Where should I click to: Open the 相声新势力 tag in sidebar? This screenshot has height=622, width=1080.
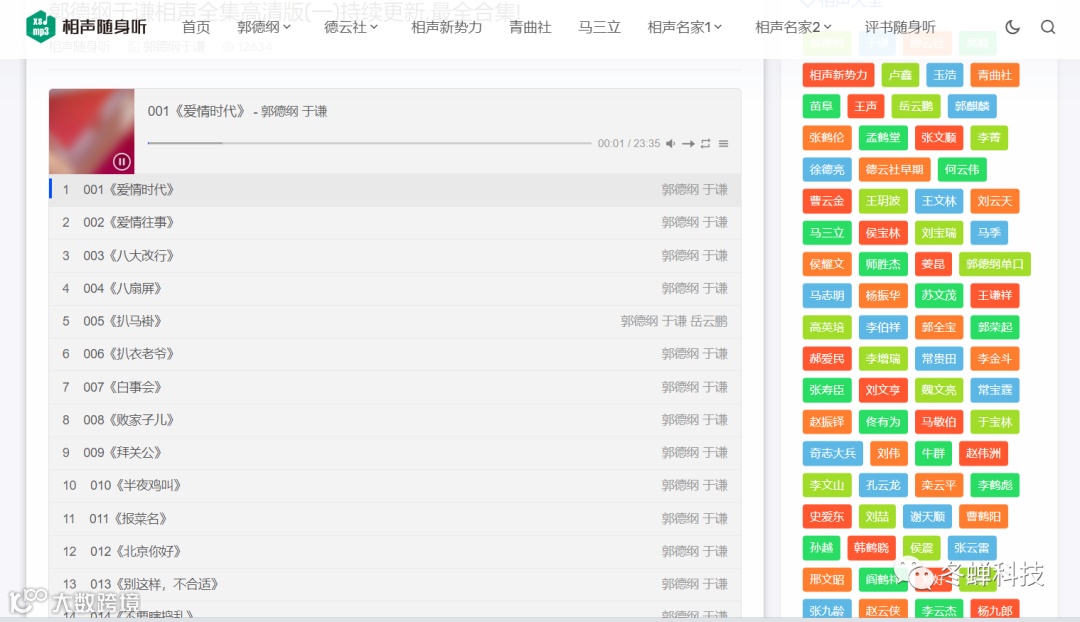838,75
